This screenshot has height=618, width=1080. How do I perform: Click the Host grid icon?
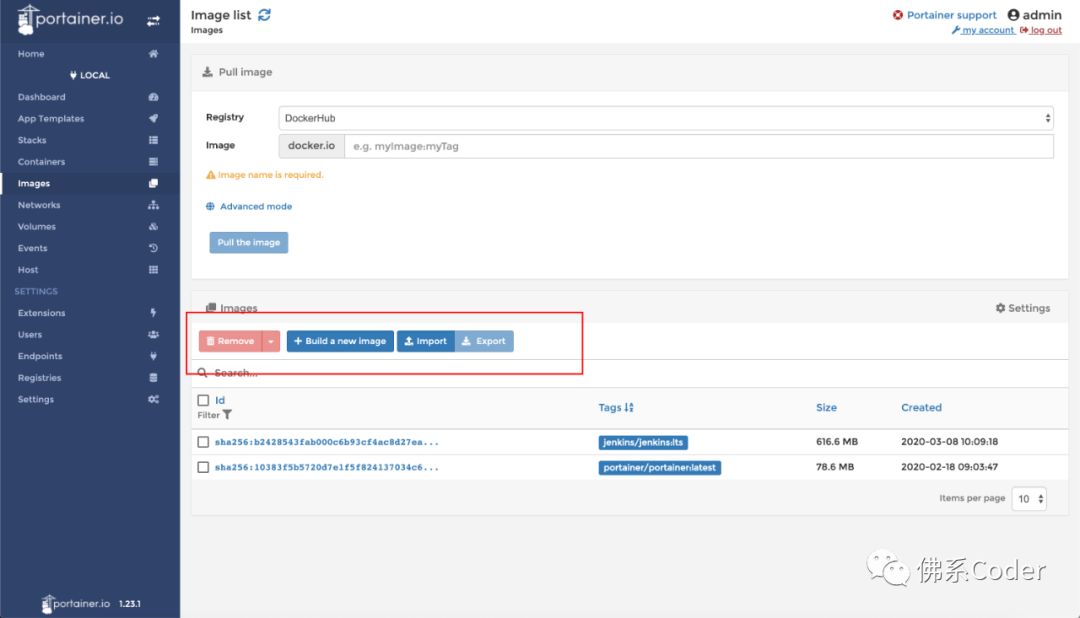[153, 269]
